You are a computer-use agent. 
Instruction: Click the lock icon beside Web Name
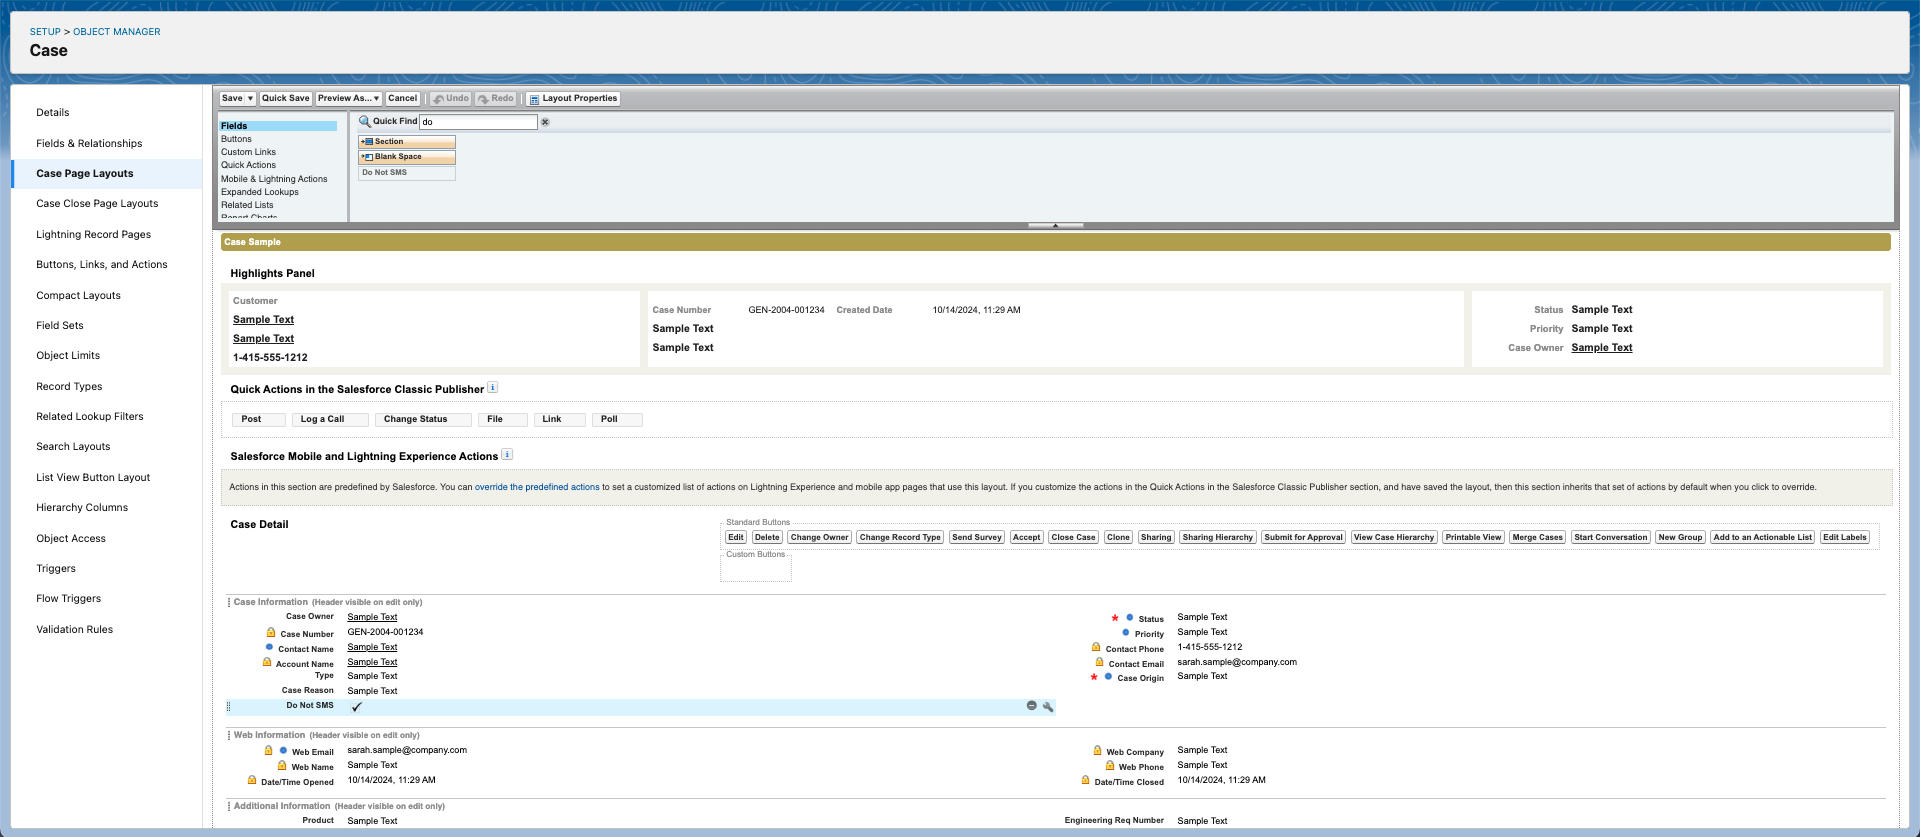282,765
